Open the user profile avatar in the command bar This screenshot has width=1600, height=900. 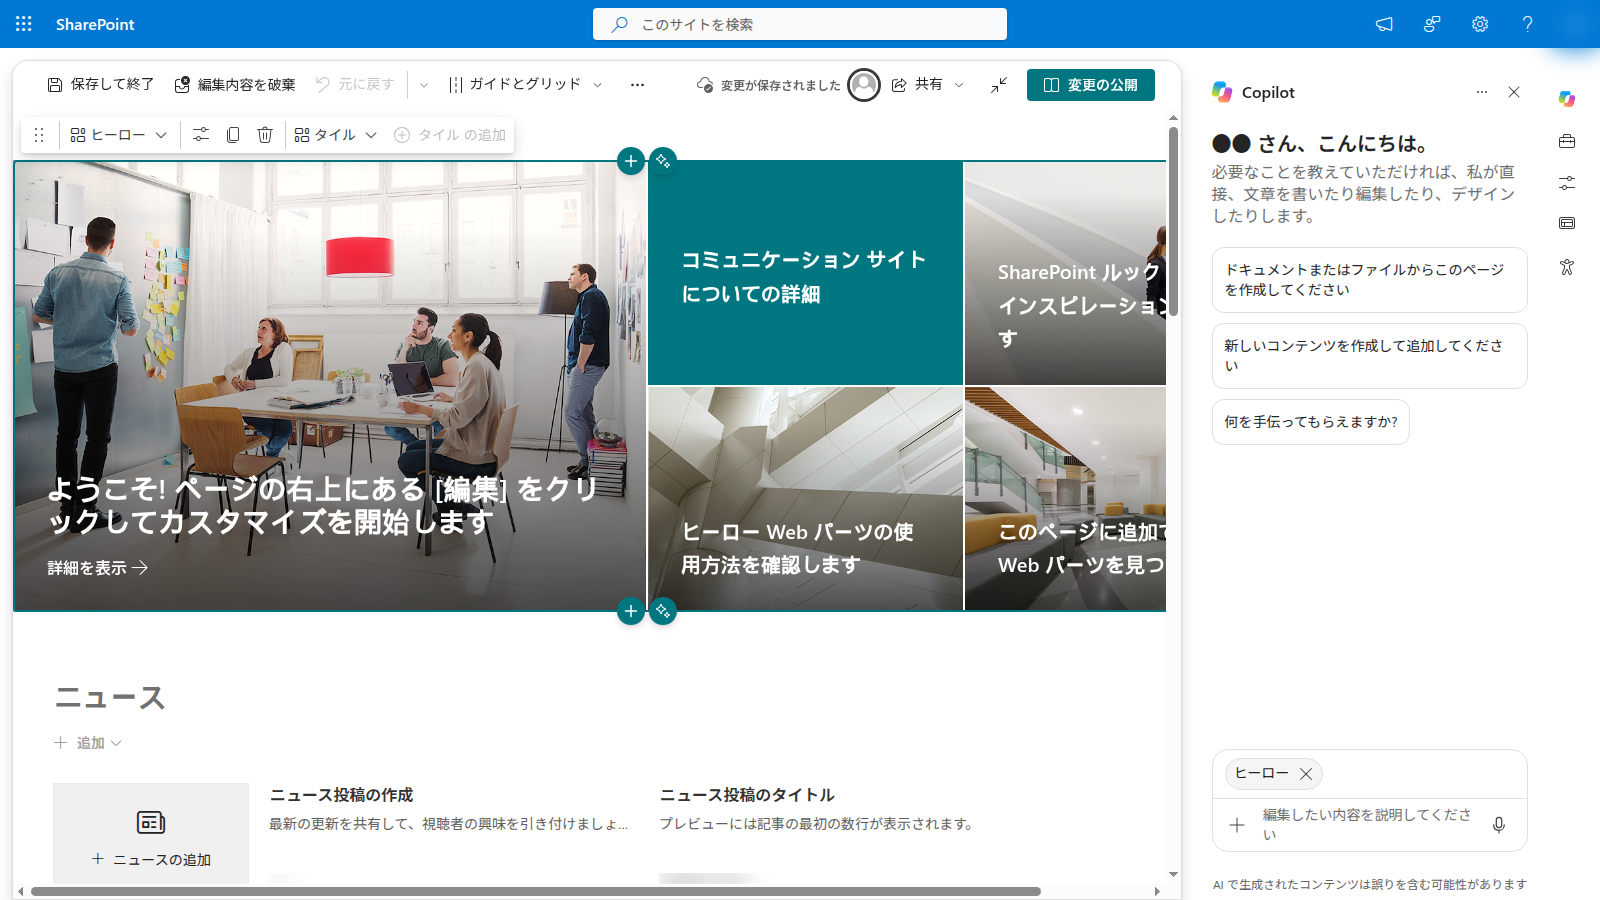pyautogui.click(x=864, y=85)
